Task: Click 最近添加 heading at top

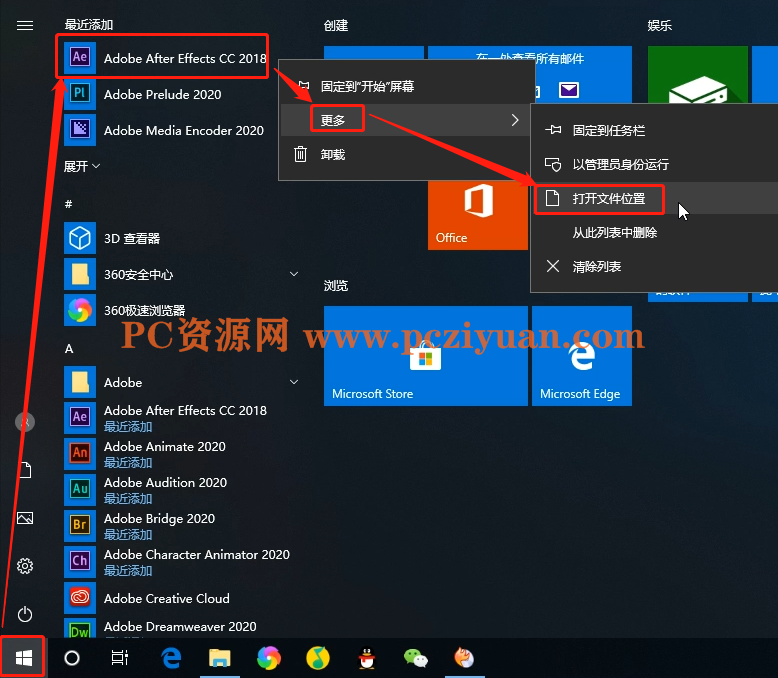Action: (x=89, y=24)
